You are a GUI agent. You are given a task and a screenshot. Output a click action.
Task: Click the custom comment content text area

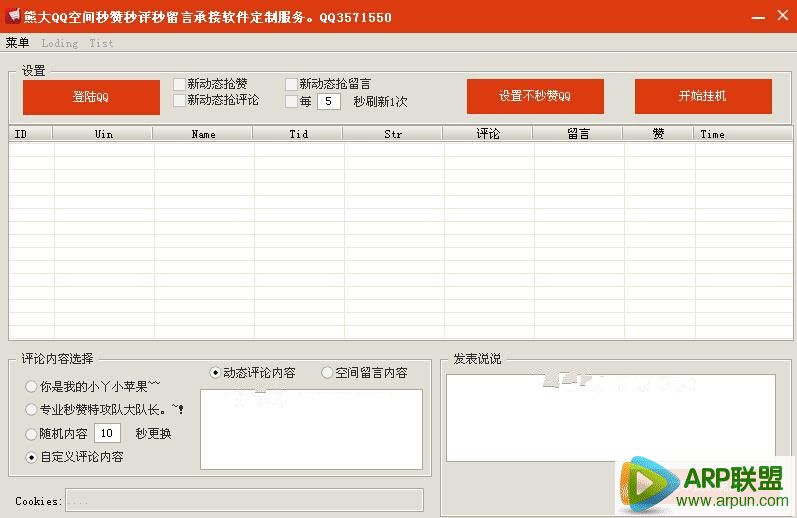[311, 429]
